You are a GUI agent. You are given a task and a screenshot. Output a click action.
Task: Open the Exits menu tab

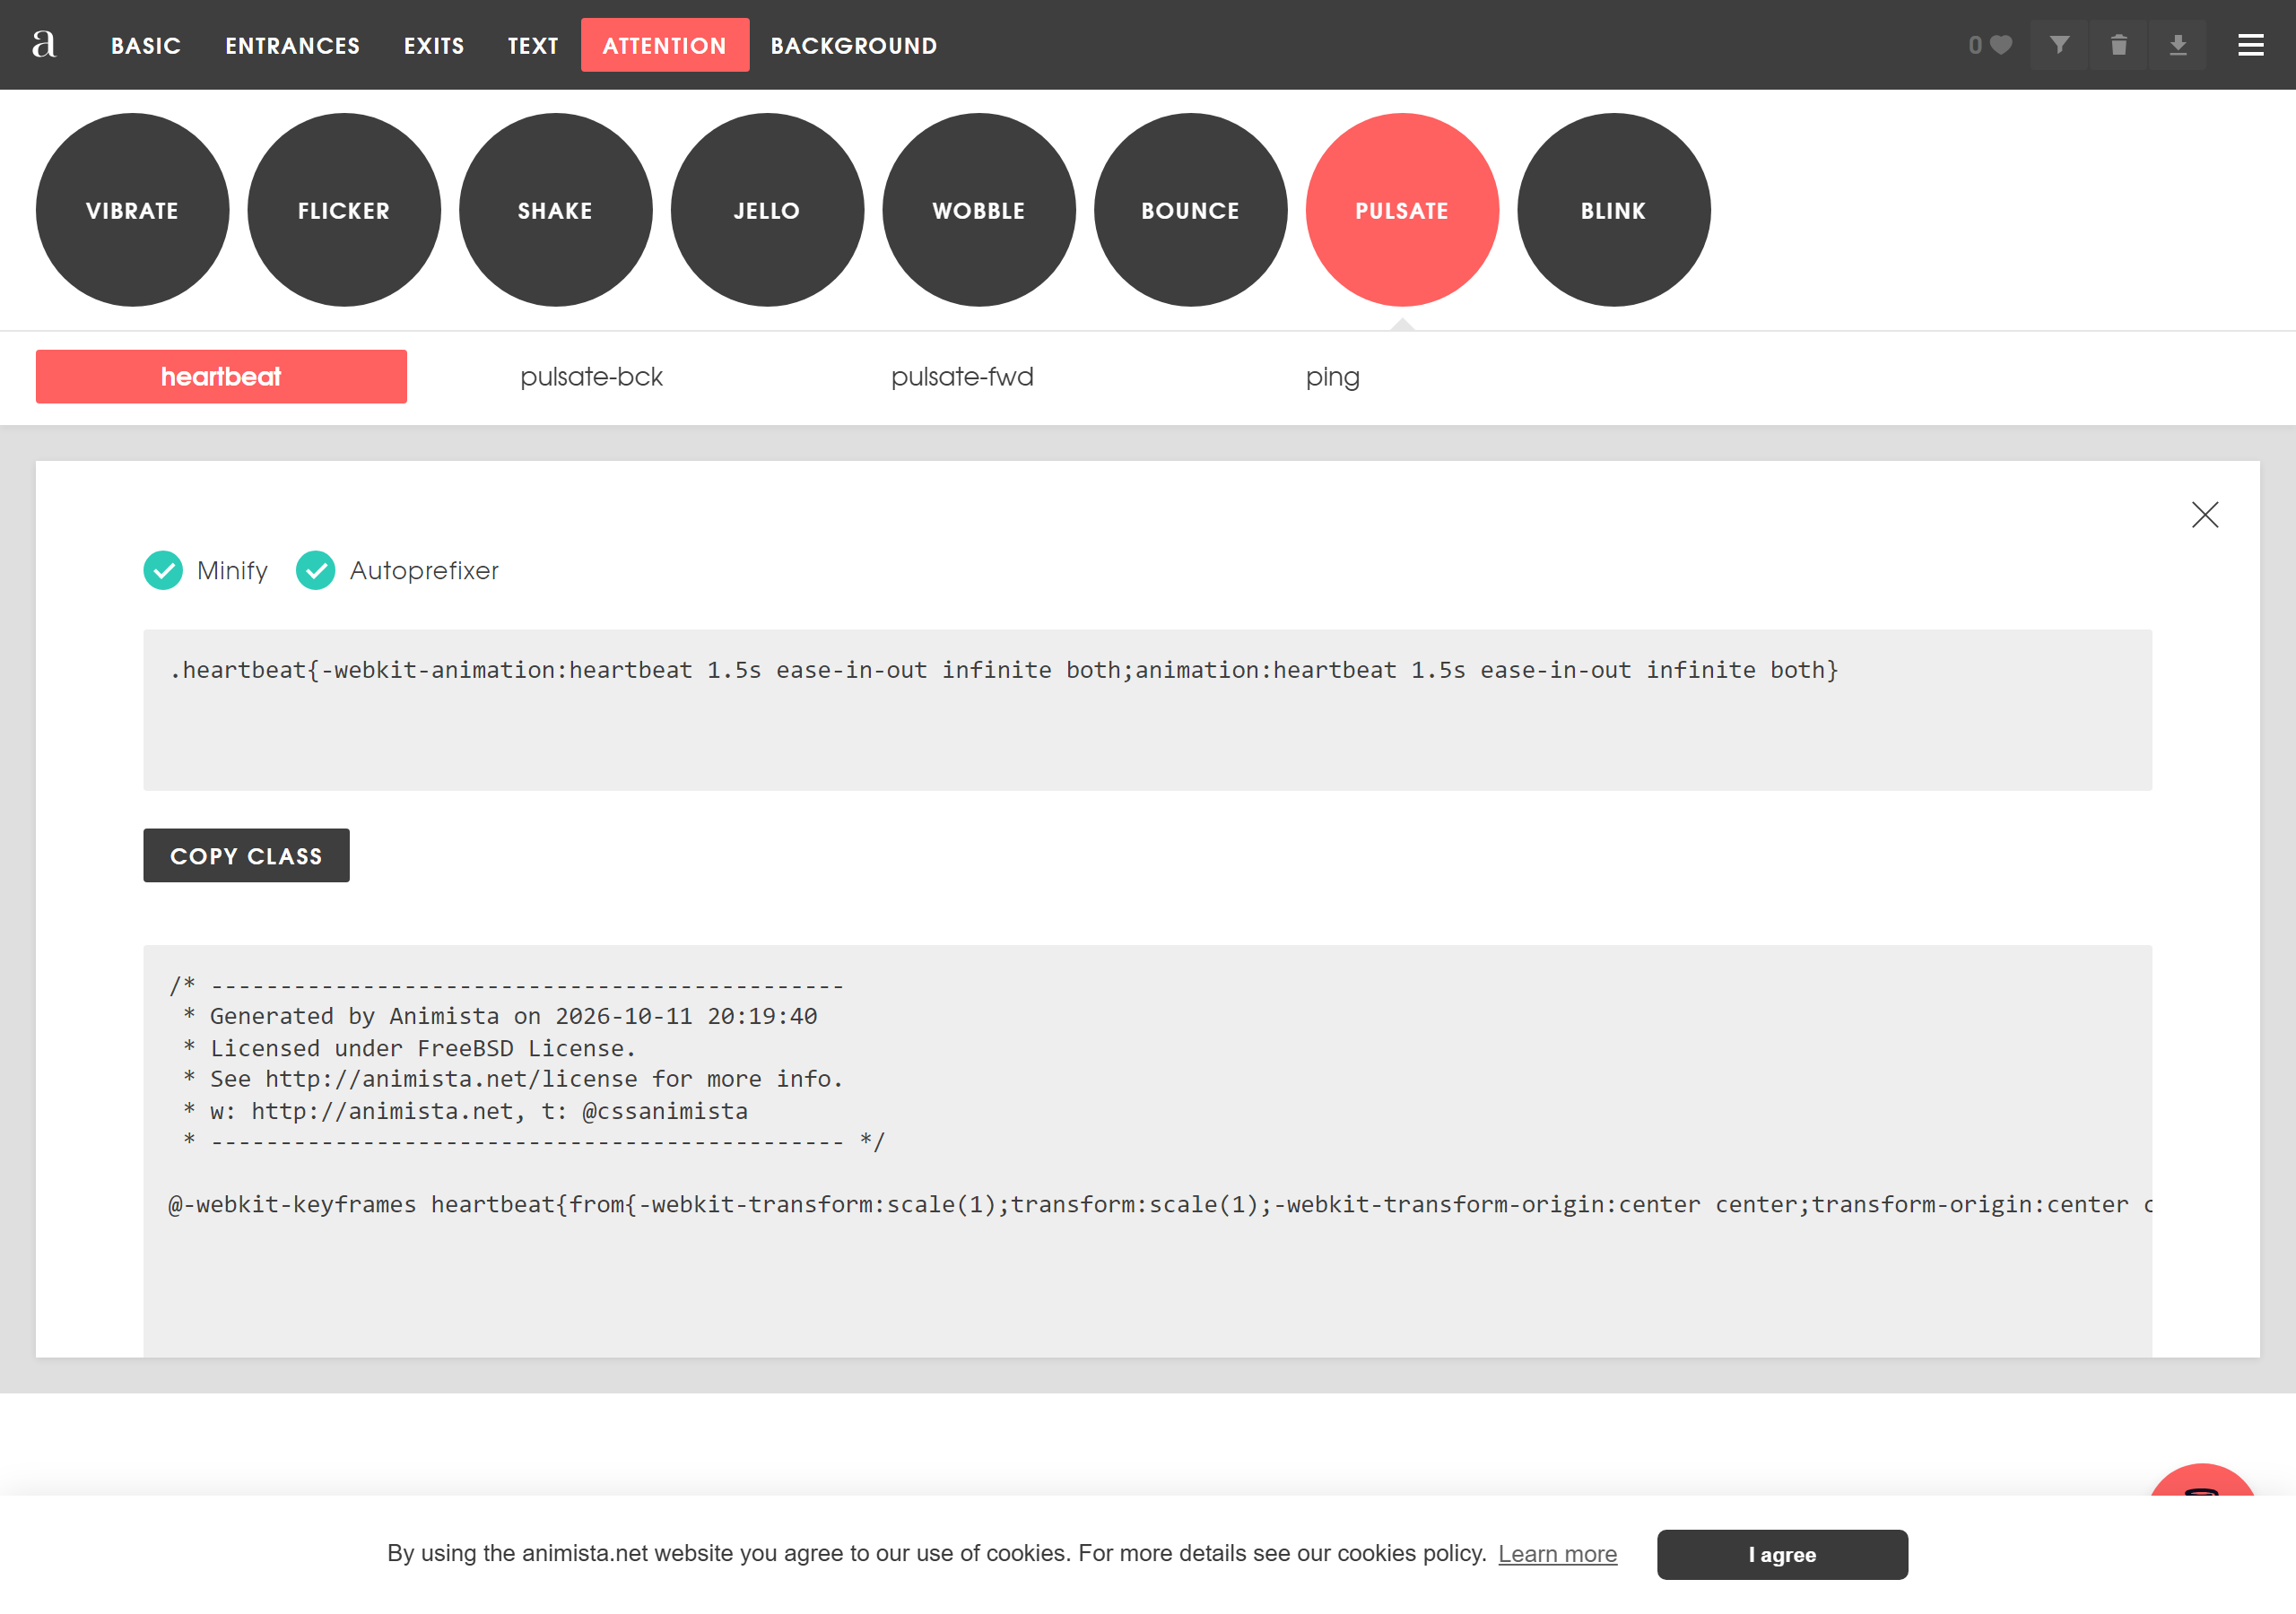point(434,45)
